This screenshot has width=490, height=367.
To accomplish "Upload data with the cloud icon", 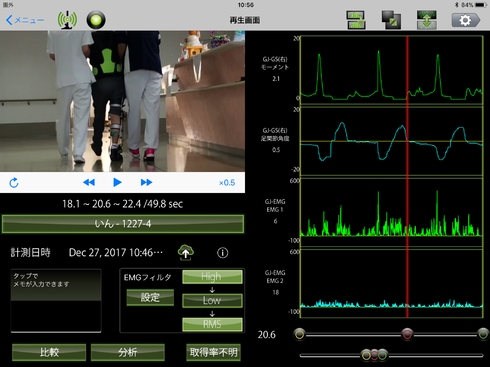I will click(186, 253).
